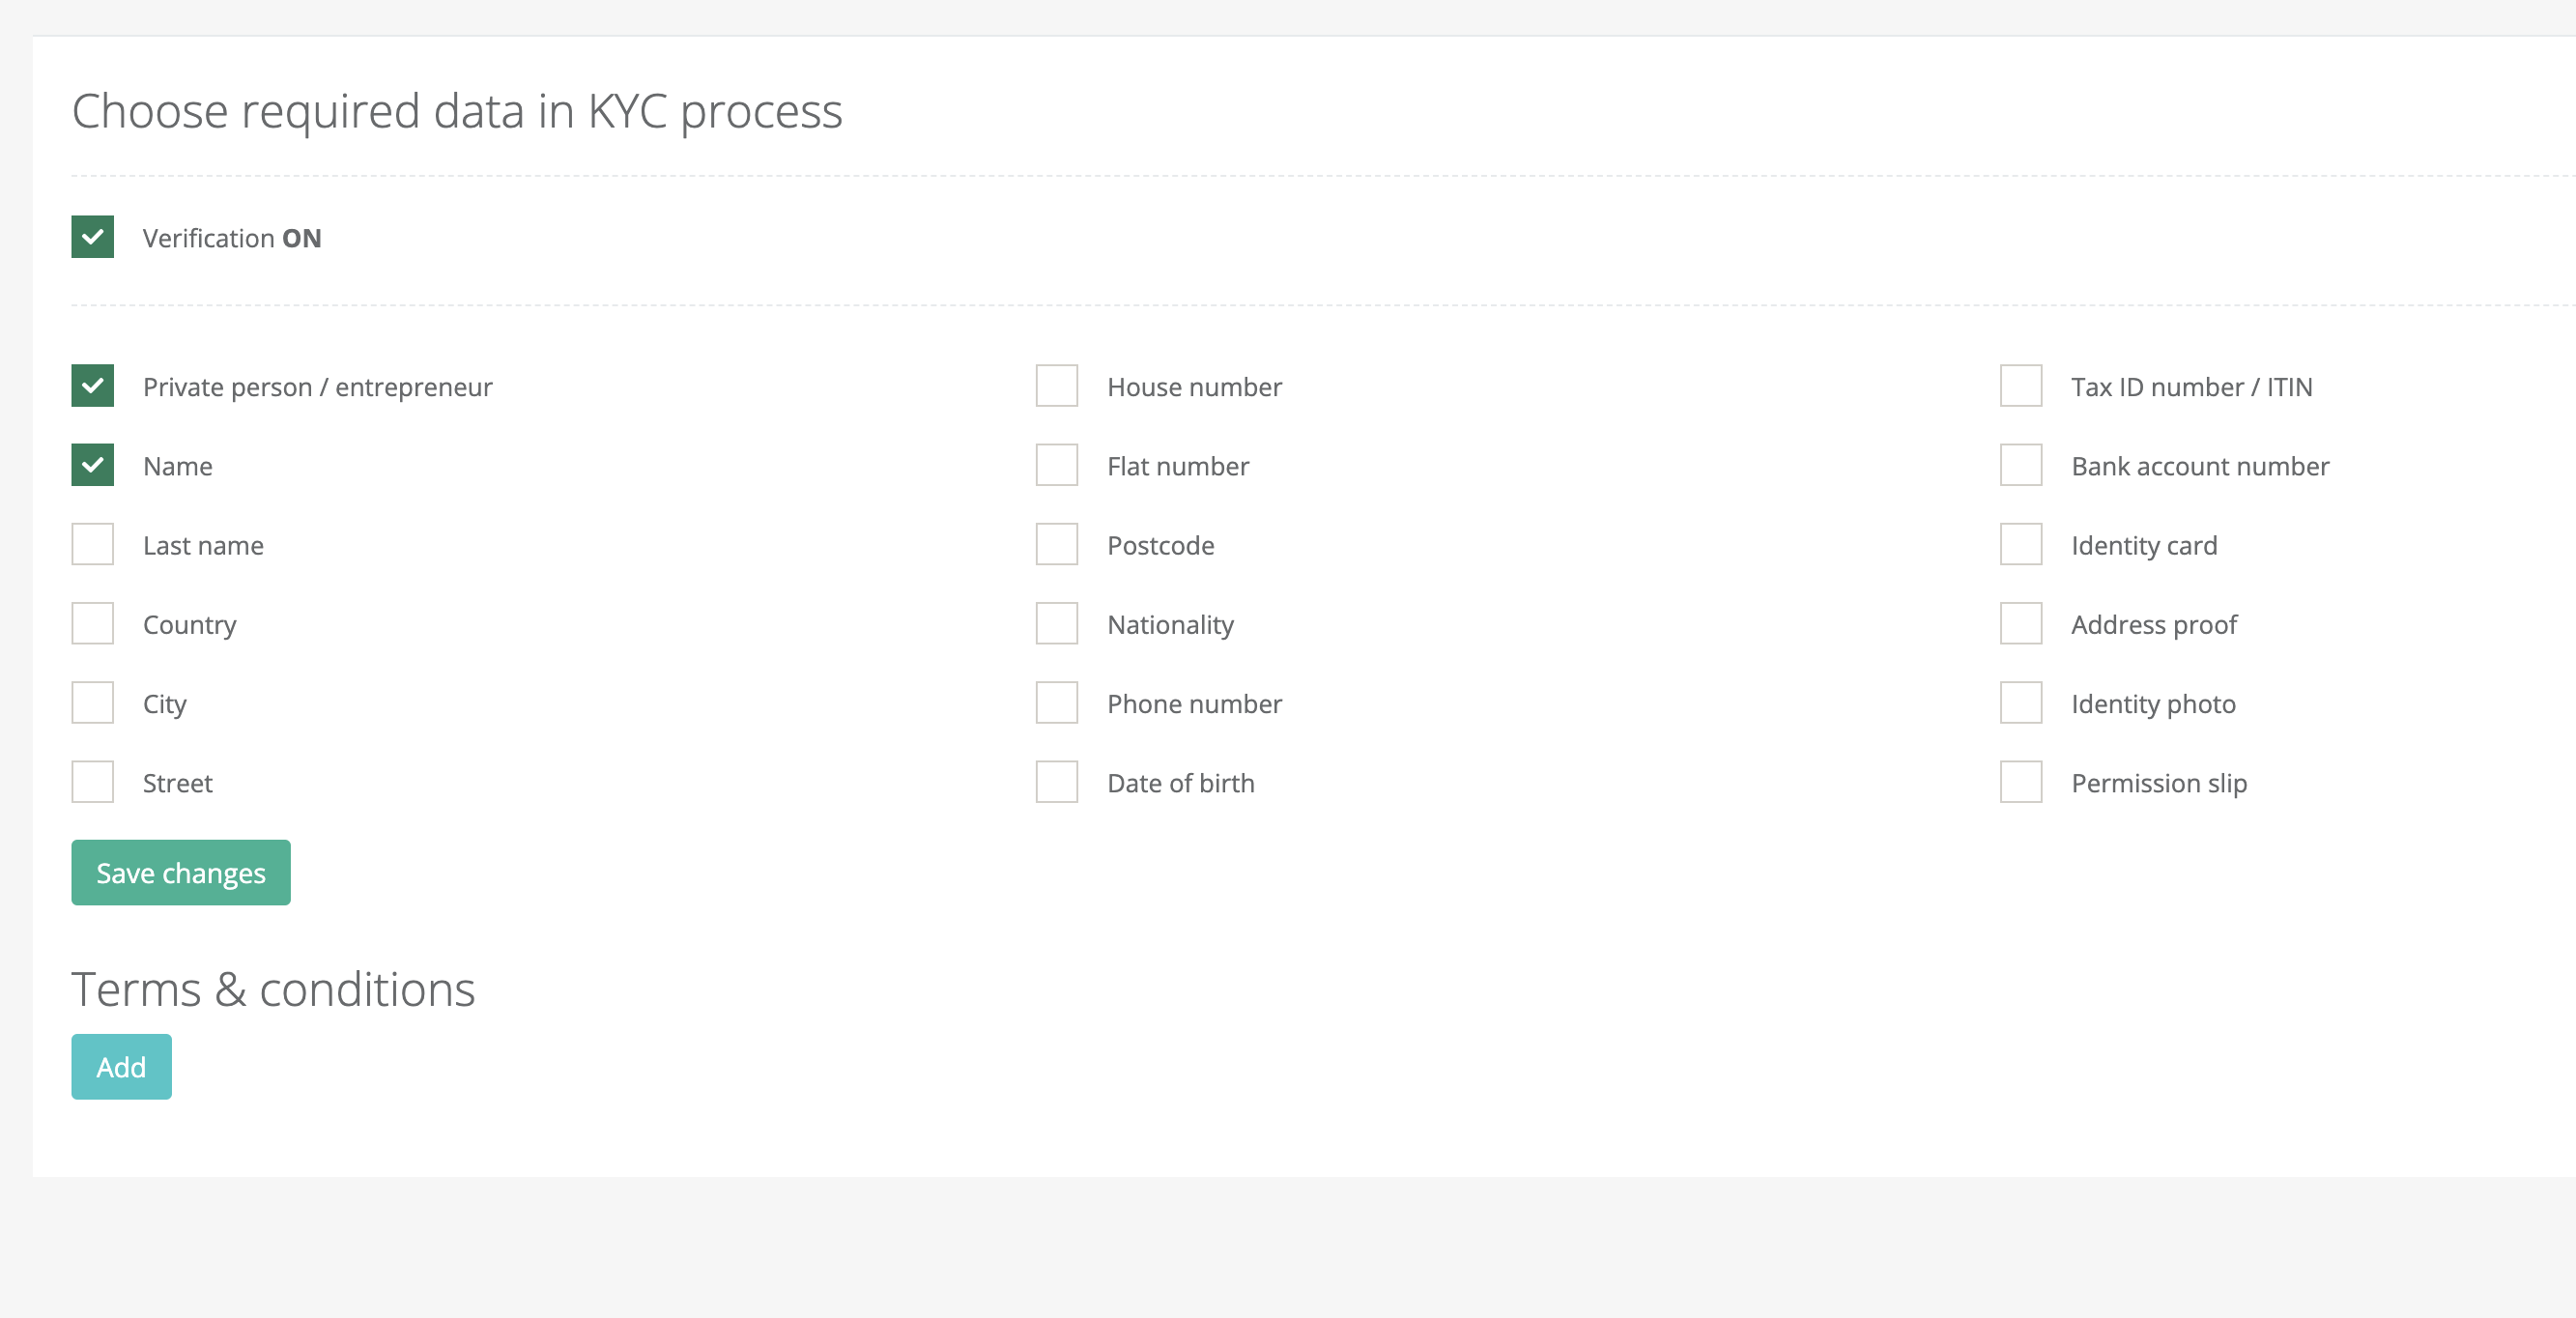Enable the Nationality checkbox
2576x1318 pixels.
1056,624
